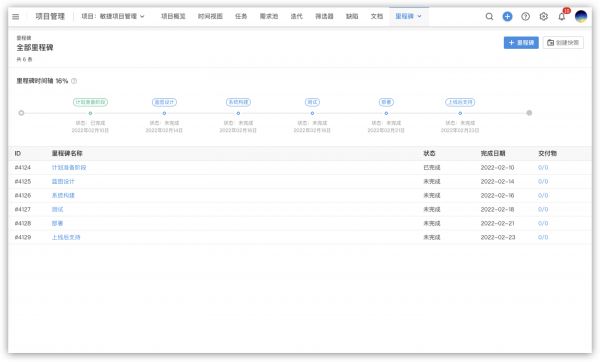The image size is (600, 362).
Task: Add a new milestone with + 里程碑 button
Action: coord(521,42)
